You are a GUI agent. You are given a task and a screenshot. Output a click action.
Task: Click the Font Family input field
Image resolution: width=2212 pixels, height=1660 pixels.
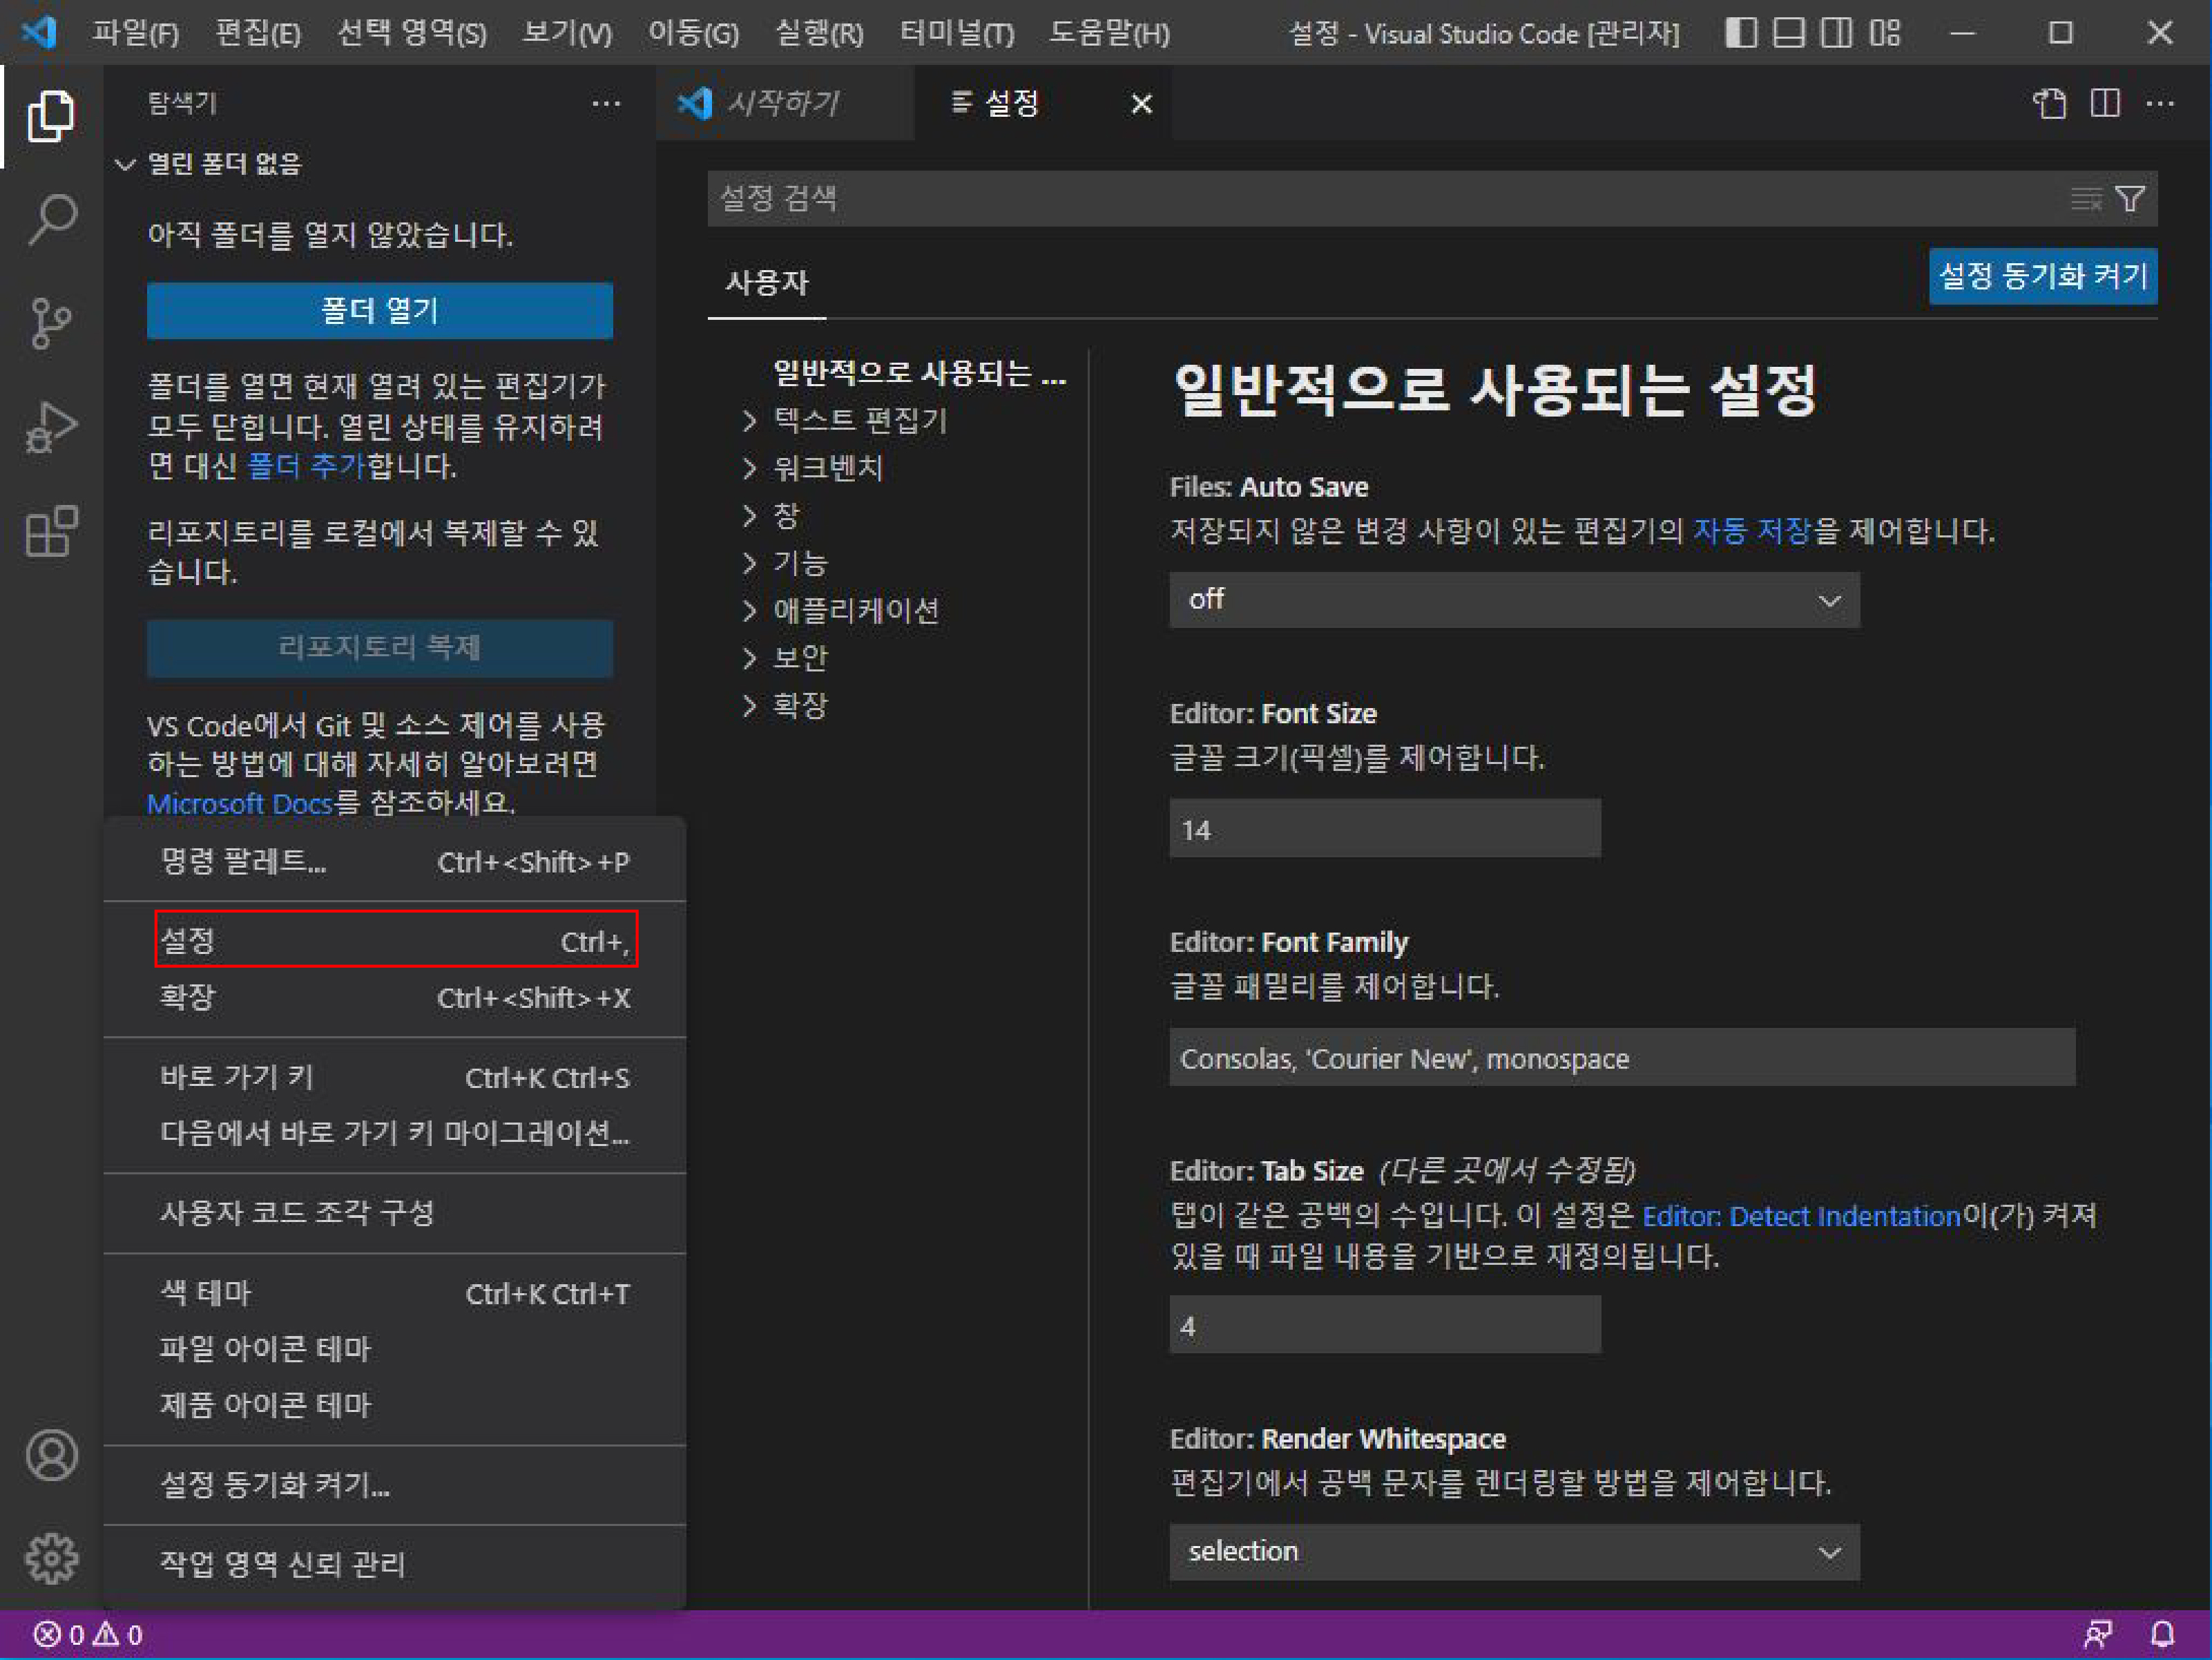point(1622,1058)
